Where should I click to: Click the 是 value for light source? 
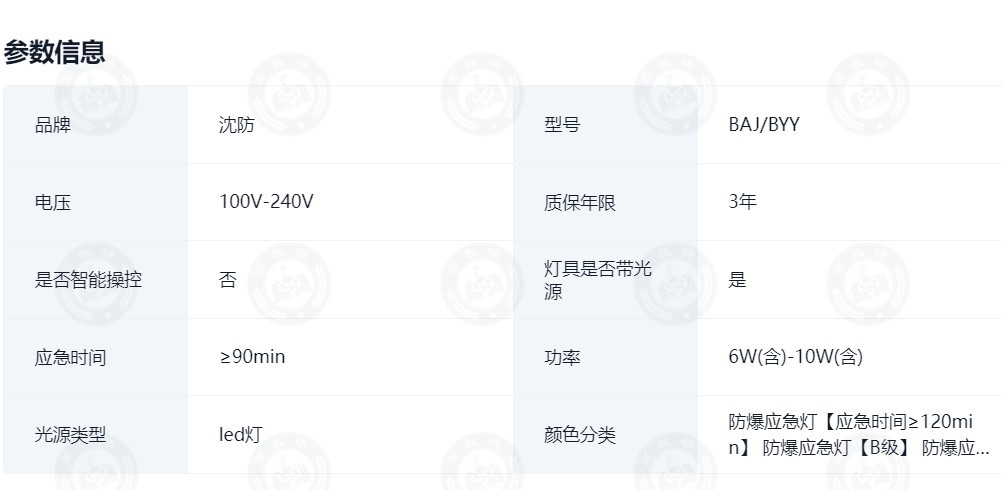pos(737,280)
